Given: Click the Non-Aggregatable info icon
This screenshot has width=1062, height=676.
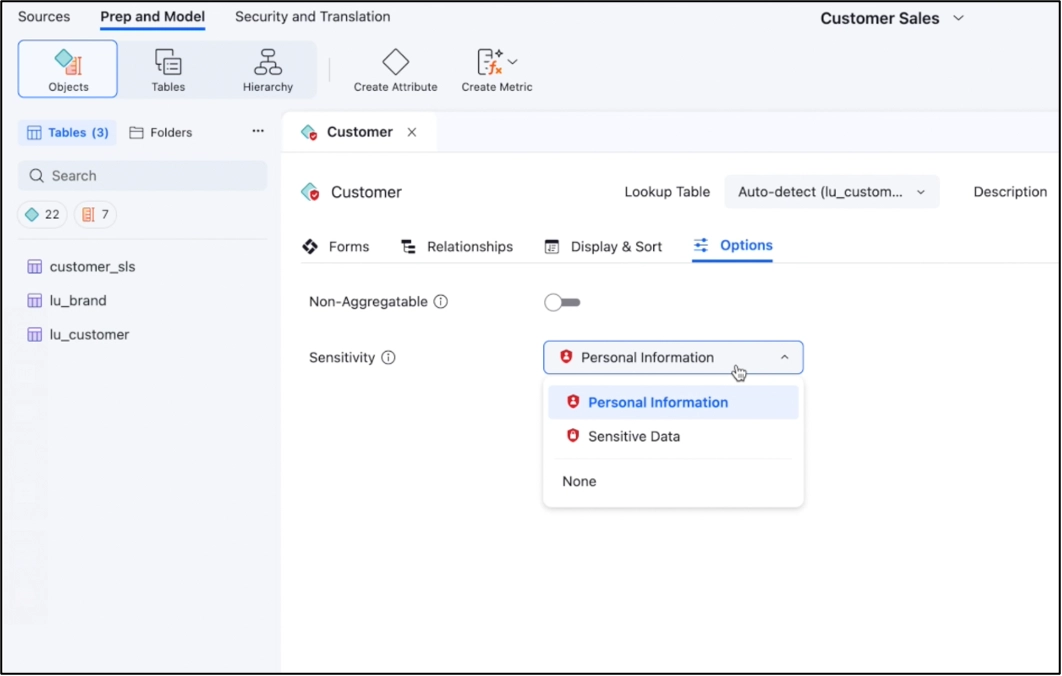Looking at the screenshot, I should pos(440,302).
